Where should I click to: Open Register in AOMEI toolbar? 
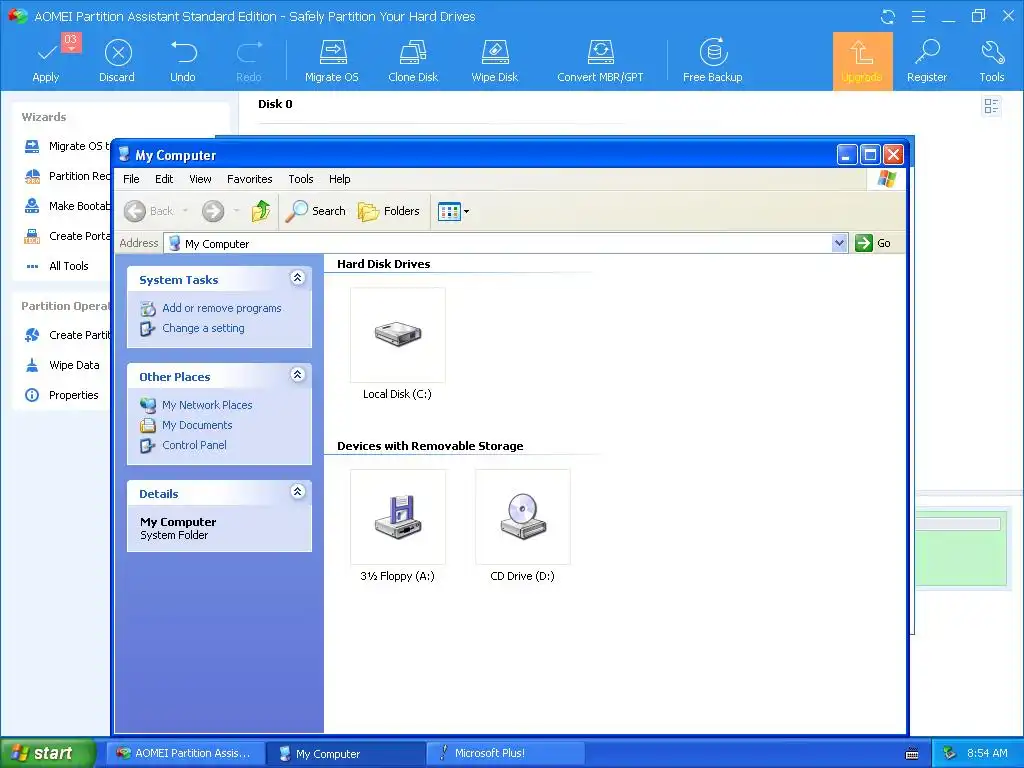click(x=927, y=61)
